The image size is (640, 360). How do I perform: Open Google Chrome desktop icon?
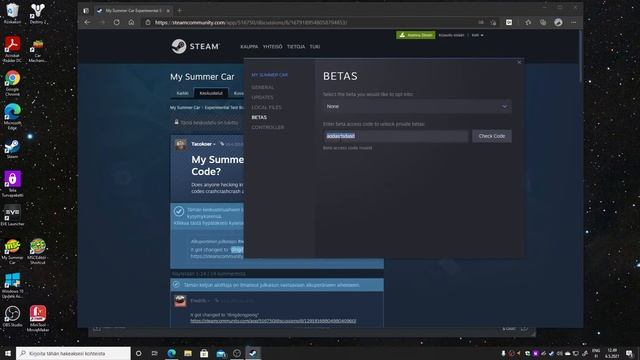click(12, 83)
